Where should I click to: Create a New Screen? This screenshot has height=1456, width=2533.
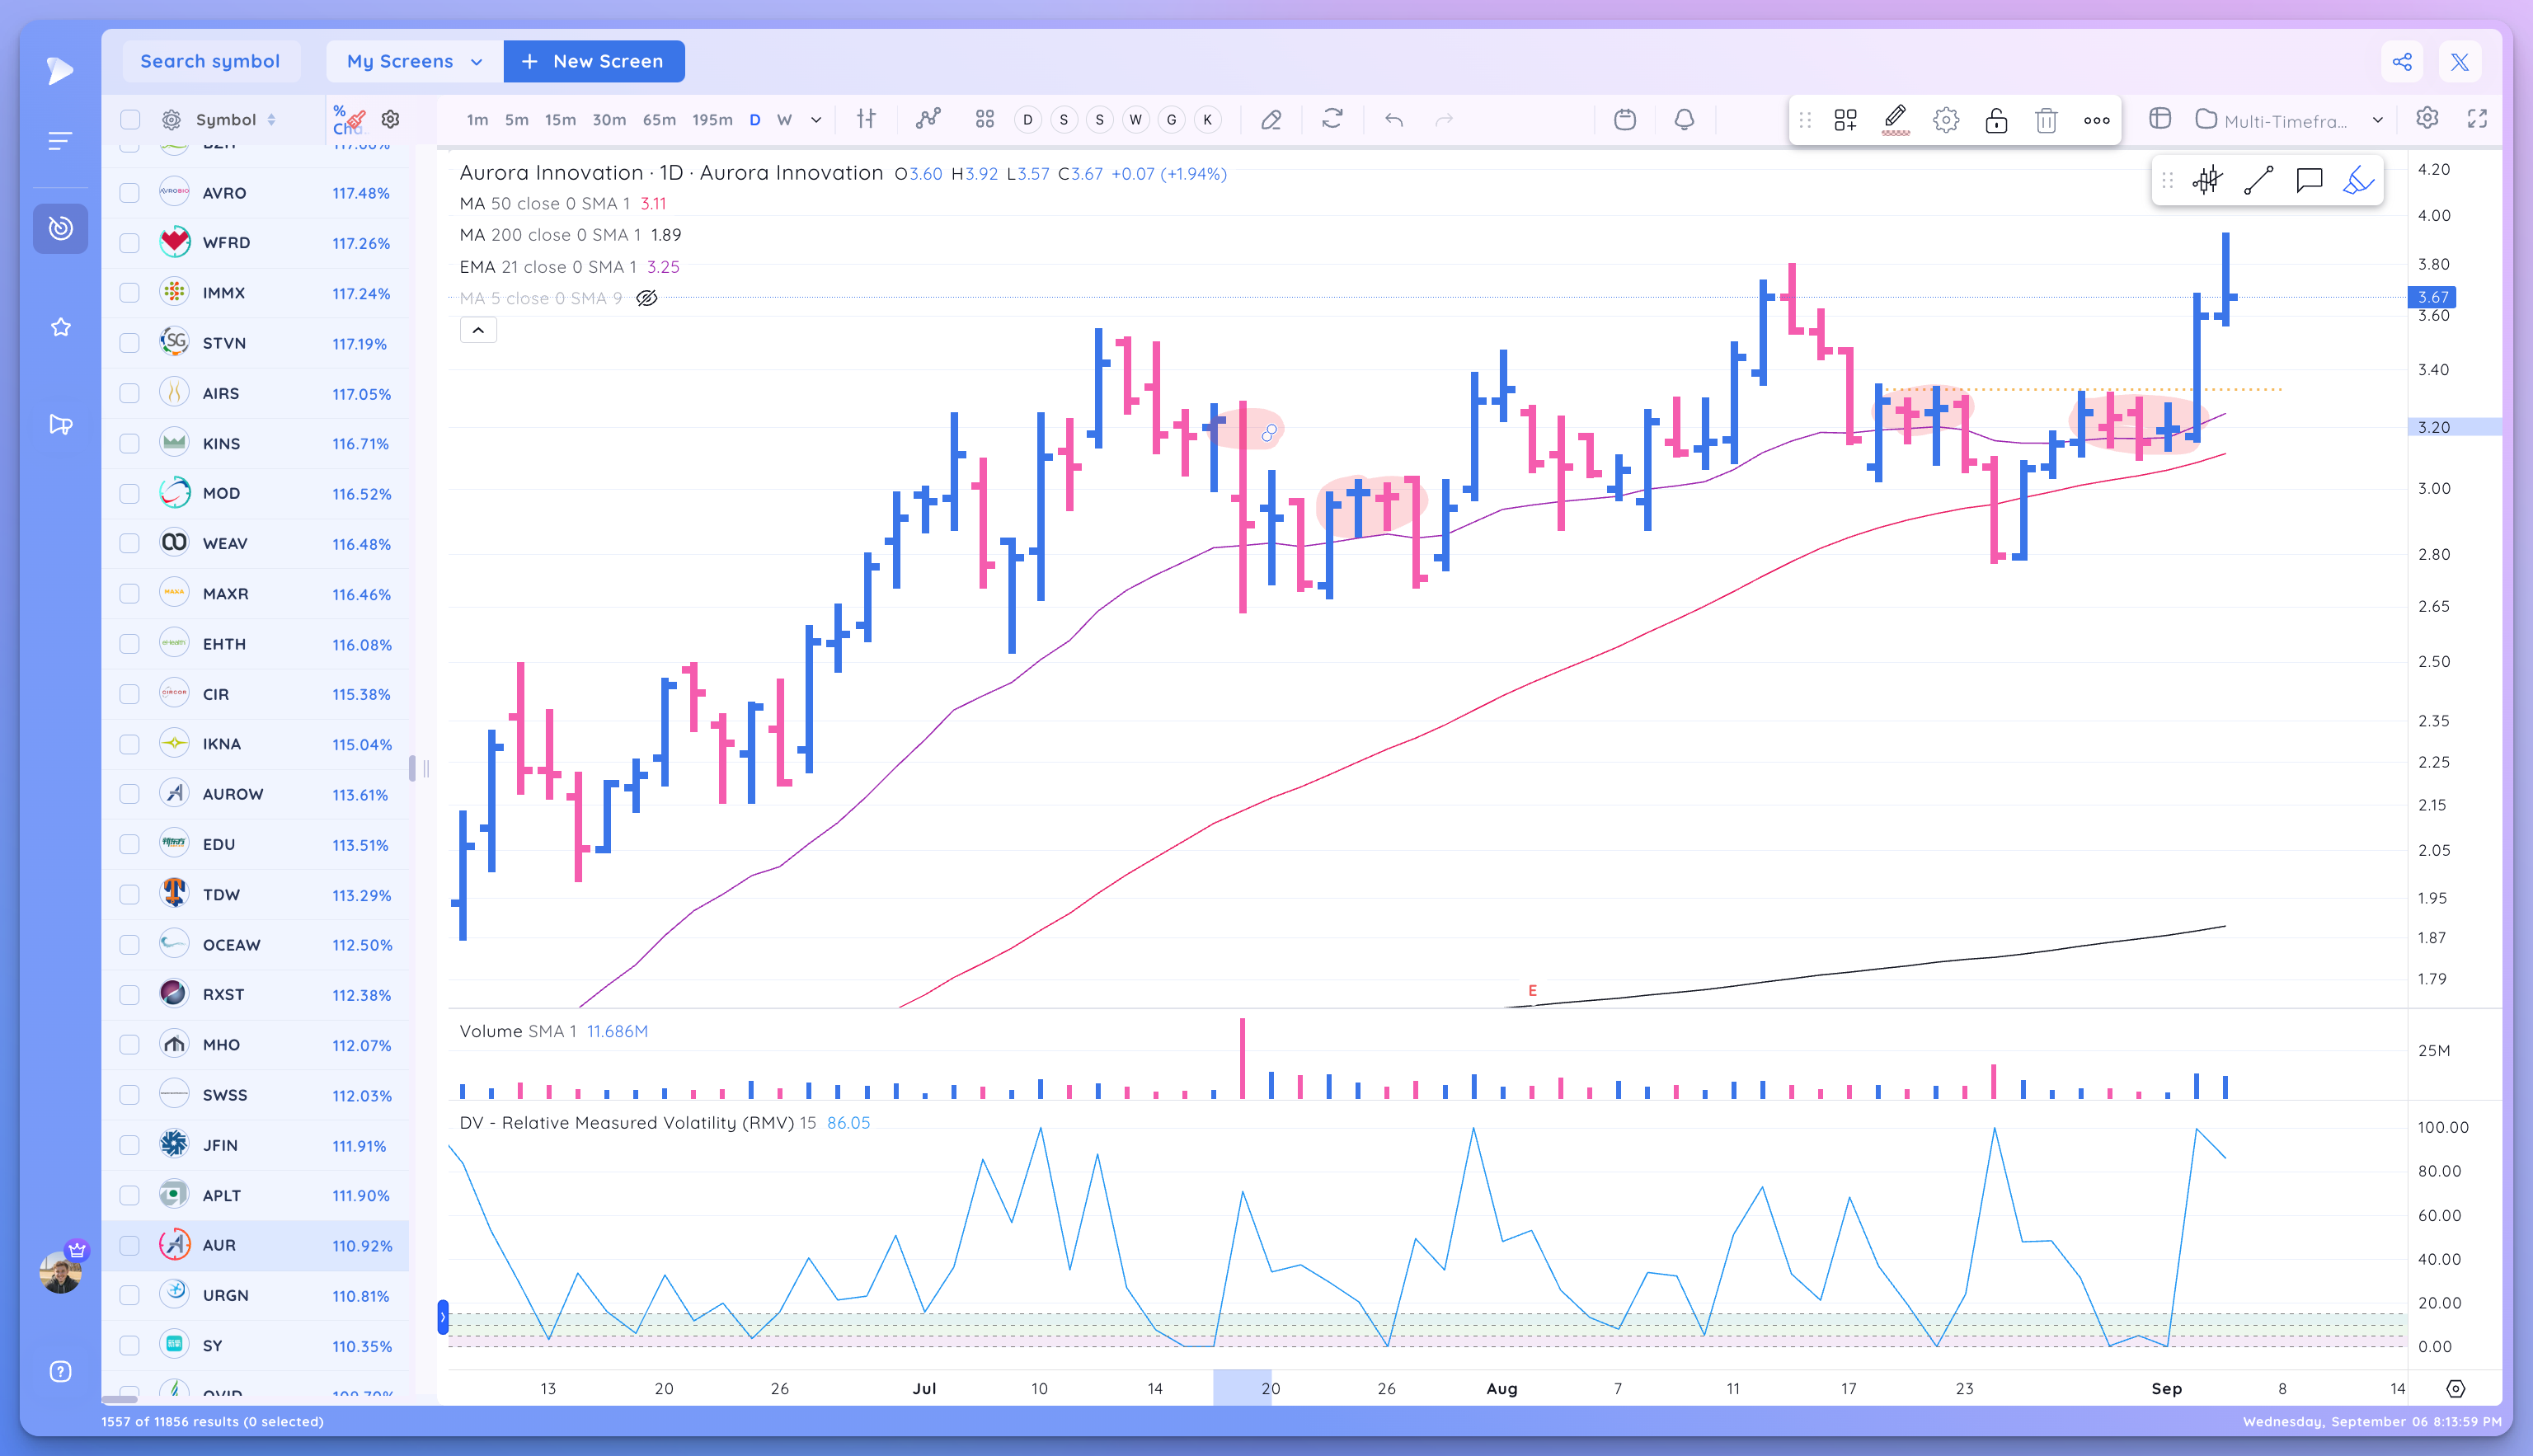pos(594,61)
